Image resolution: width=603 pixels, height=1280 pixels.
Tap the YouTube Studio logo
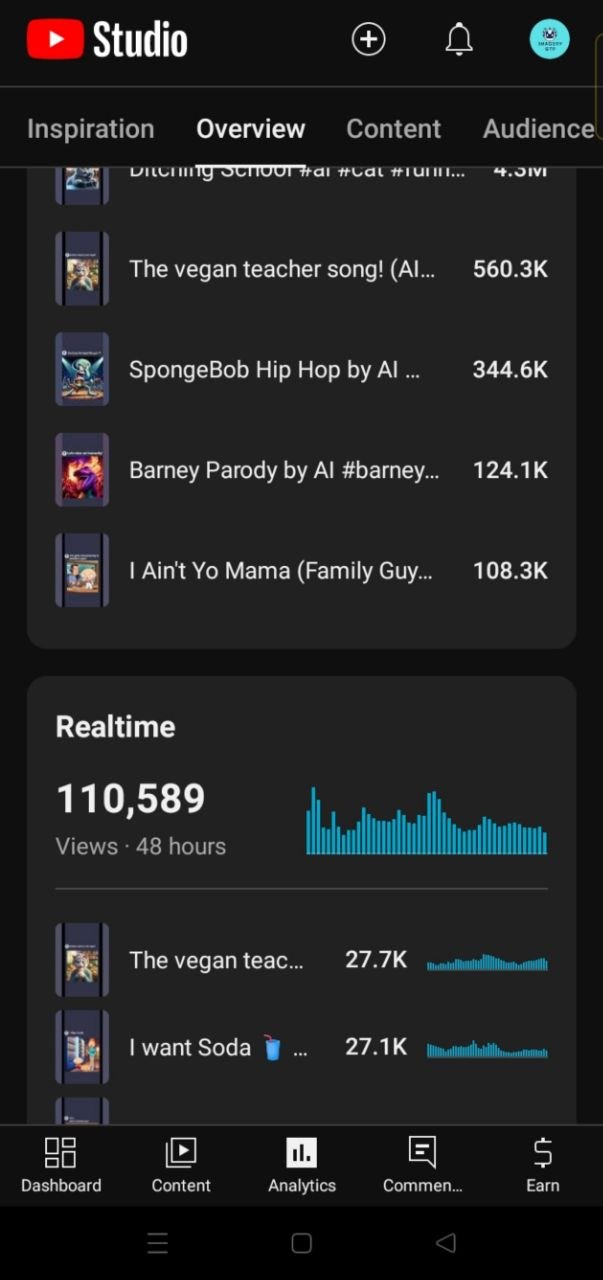click(x=107, y=40)
